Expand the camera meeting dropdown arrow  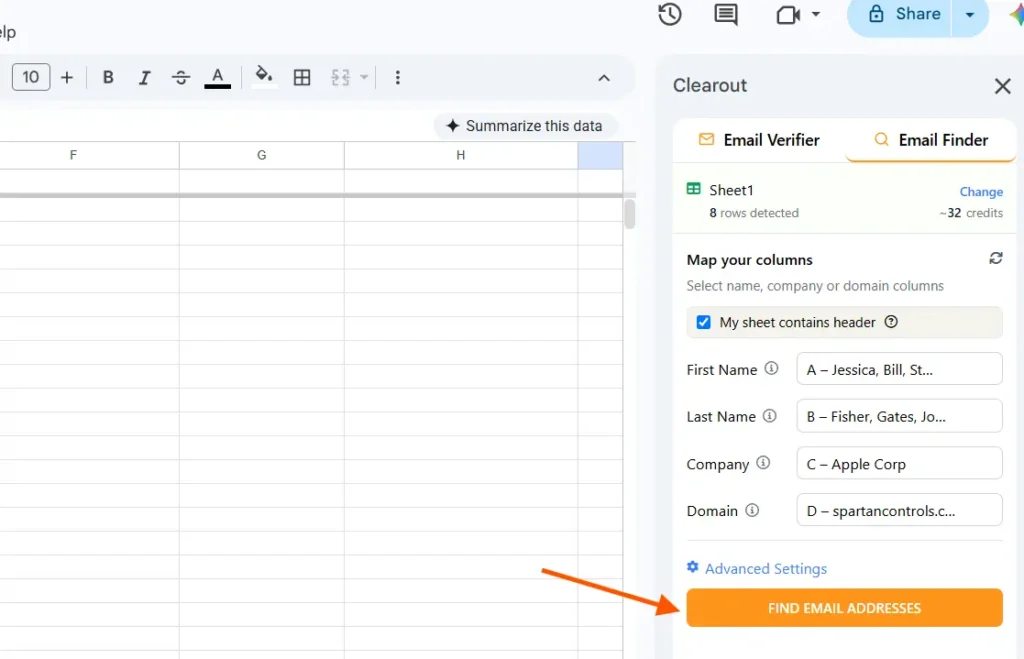[816, 14]
